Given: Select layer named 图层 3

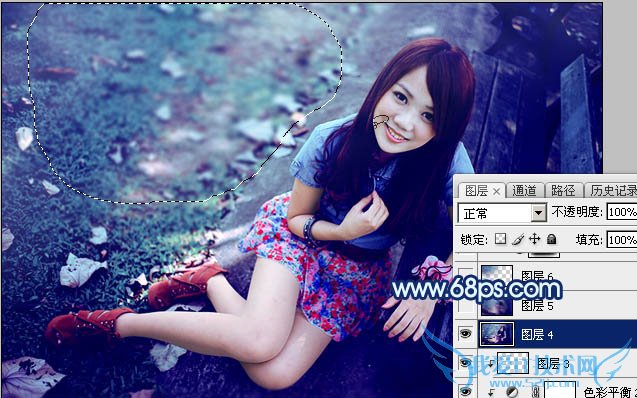Looking at the screenshot, I should click(x=553, y=363).
